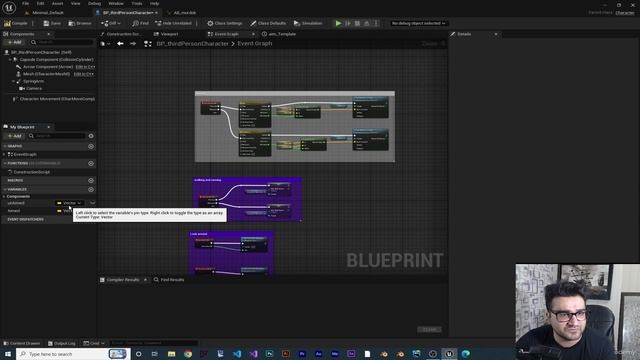Click the Stop simulation button
Viewport: 640px width, 360px height.
click(x=357, y=23)
